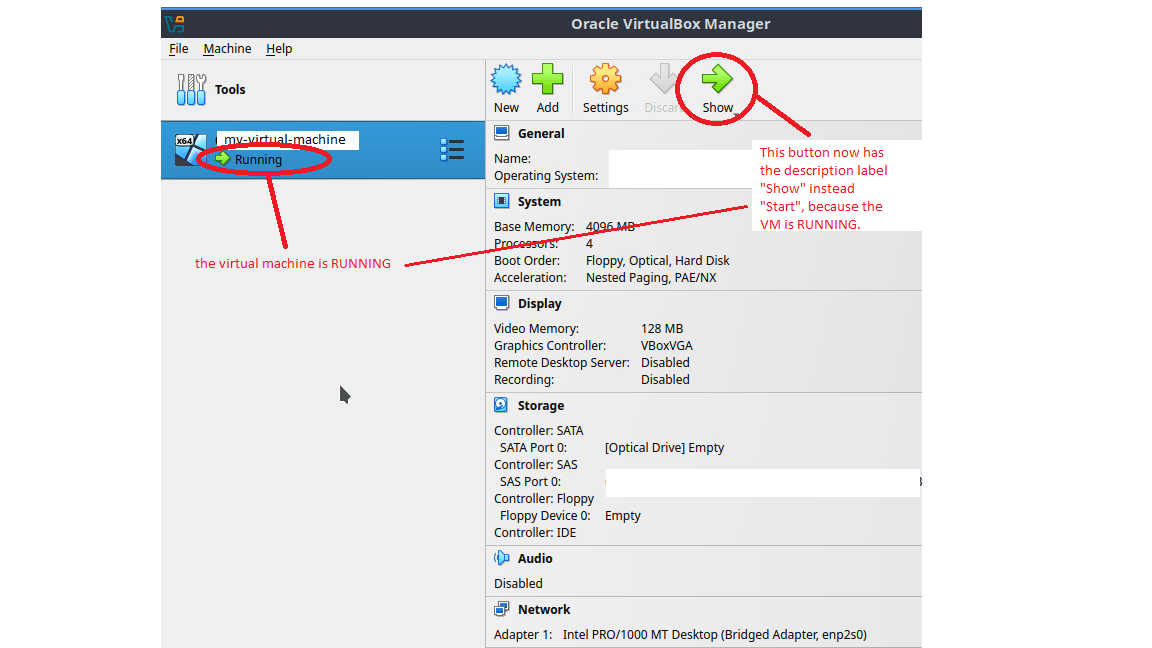This screenshot has height=648, width=1152.
Task: Click the Boot Order value Floppy, Optical, Hard Disk
Action: 658,261
